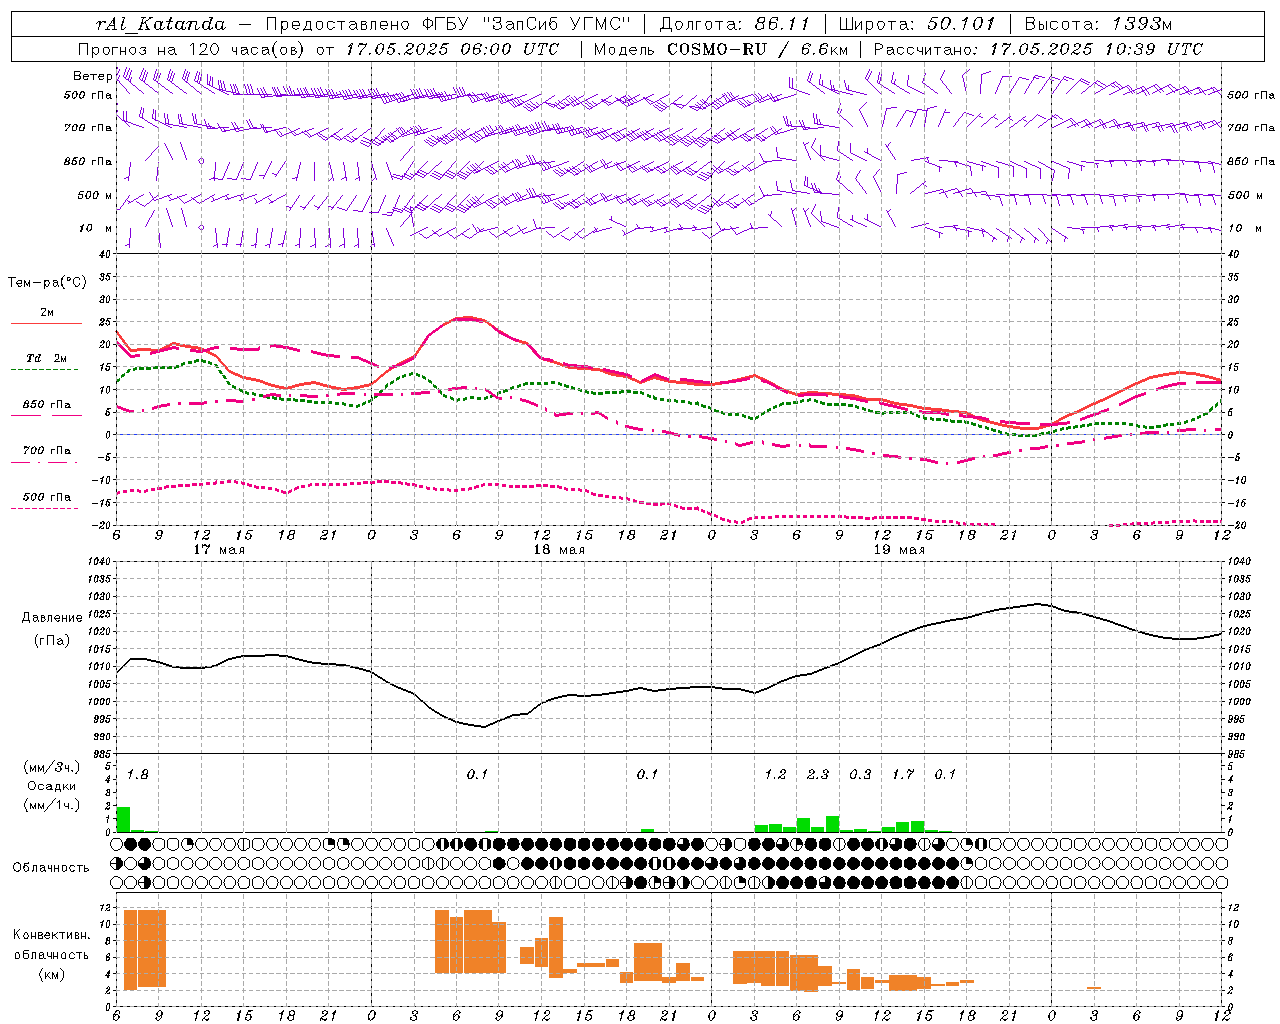This screenshot has width=1280, height=1024.
Task: Click the Td 2м dew point legend label
Action: pos(47,358)
